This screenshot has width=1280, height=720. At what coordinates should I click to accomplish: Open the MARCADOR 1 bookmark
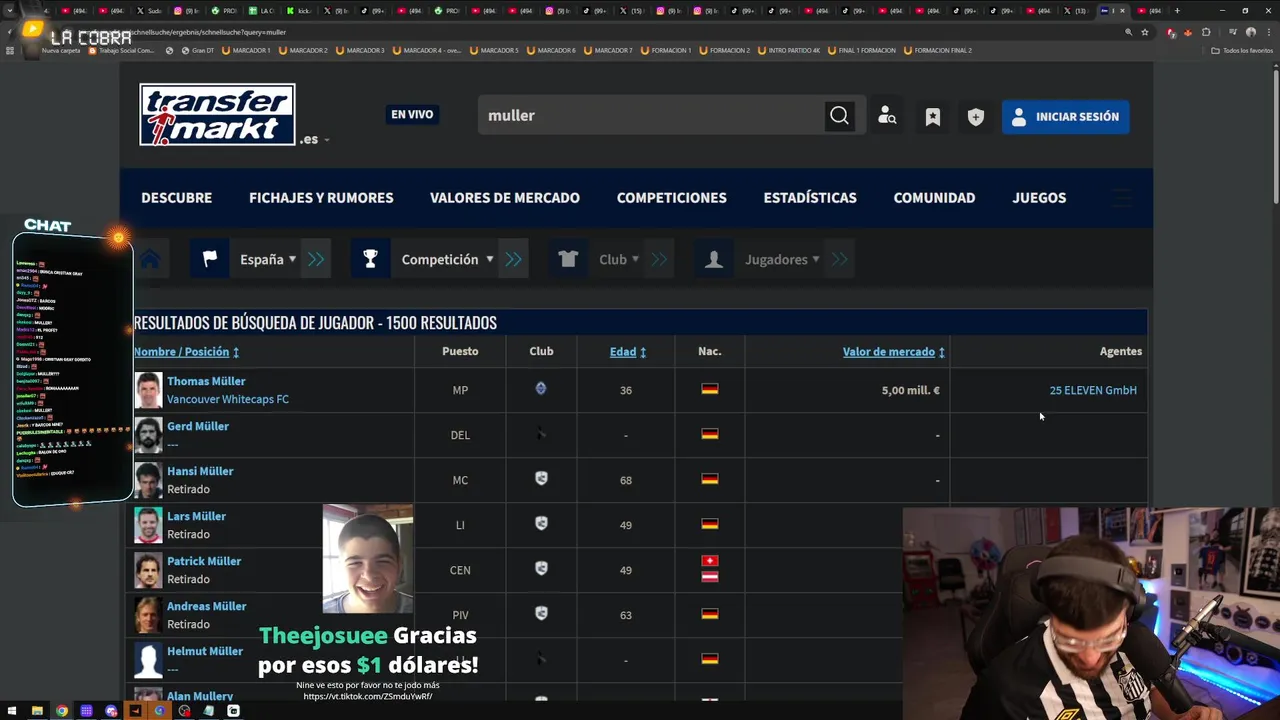246,50
